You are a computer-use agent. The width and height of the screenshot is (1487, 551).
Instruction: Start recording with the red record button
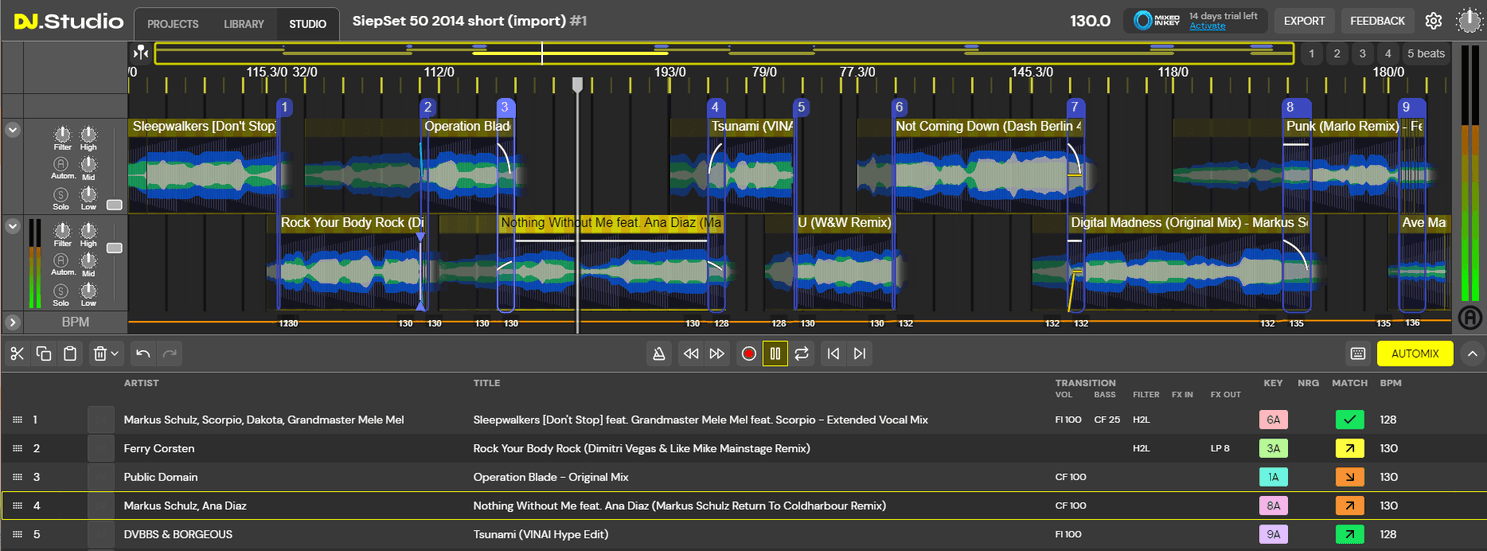749,353
